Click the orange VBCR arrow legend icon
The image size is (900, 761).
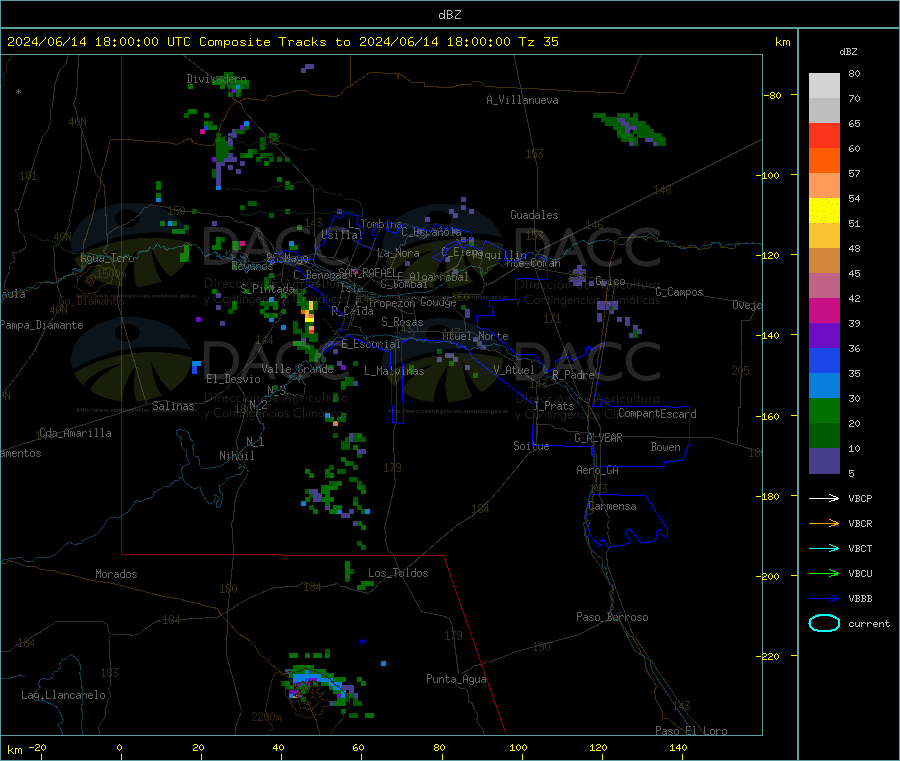click(824, 523)
